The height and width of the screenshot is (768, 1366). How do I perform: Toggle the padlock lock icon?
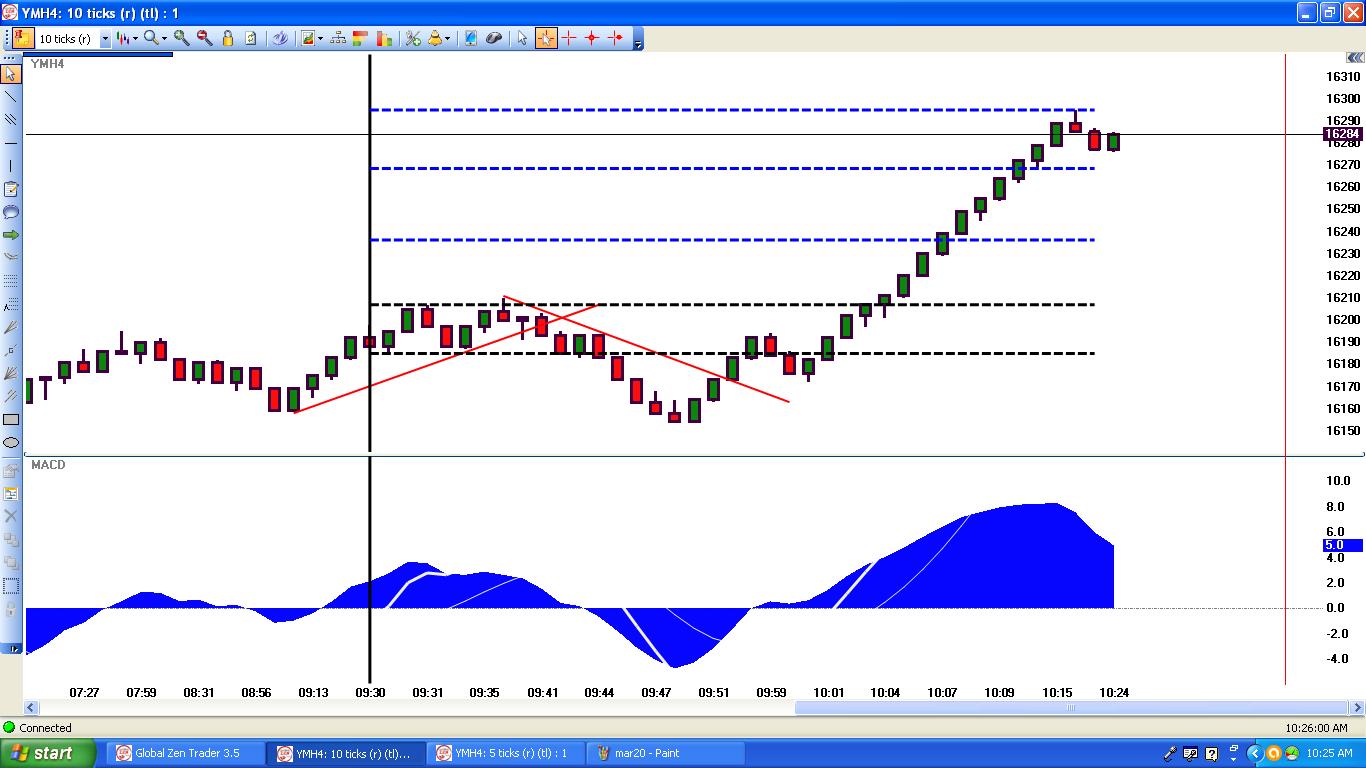pos(228,38)
